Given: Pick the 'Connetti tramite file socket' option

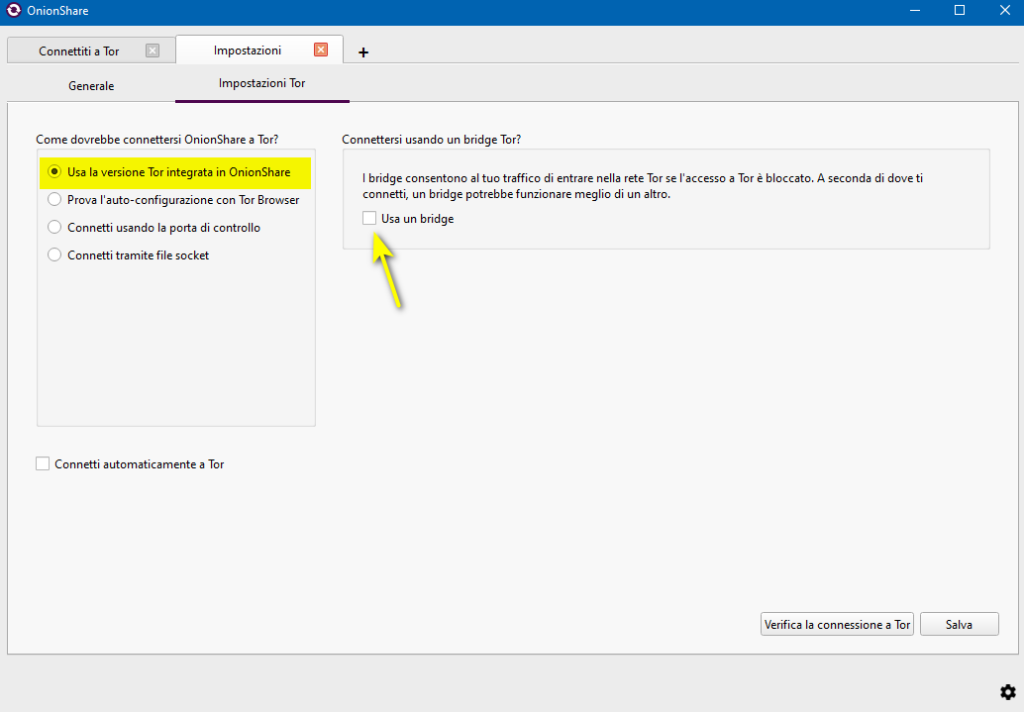Looking at the screenshot, I should pyautogui.click(x=55, y=255).
